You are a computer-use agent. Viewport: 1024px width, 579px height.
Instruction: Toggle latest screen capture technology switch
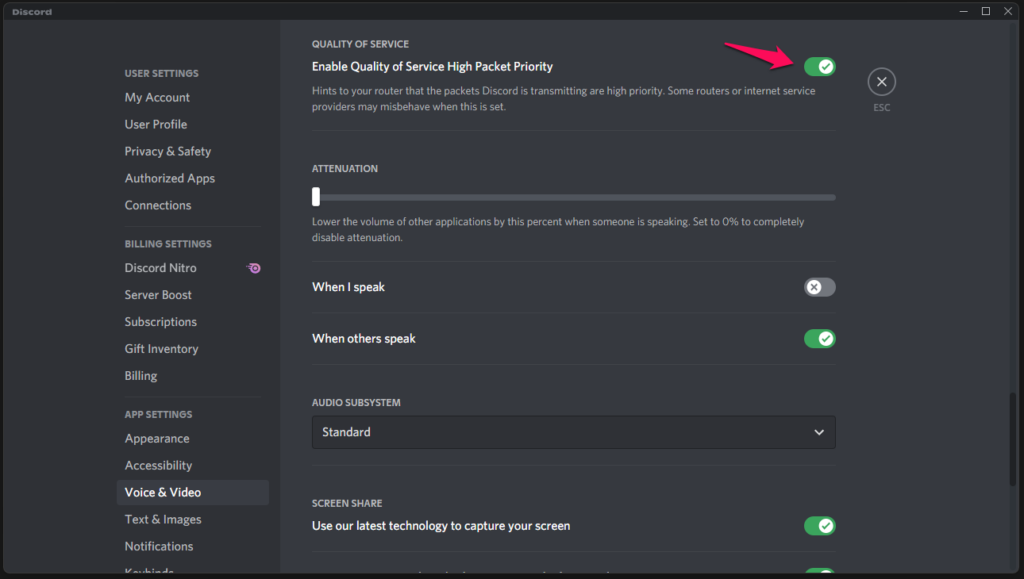tap(819, 526)
